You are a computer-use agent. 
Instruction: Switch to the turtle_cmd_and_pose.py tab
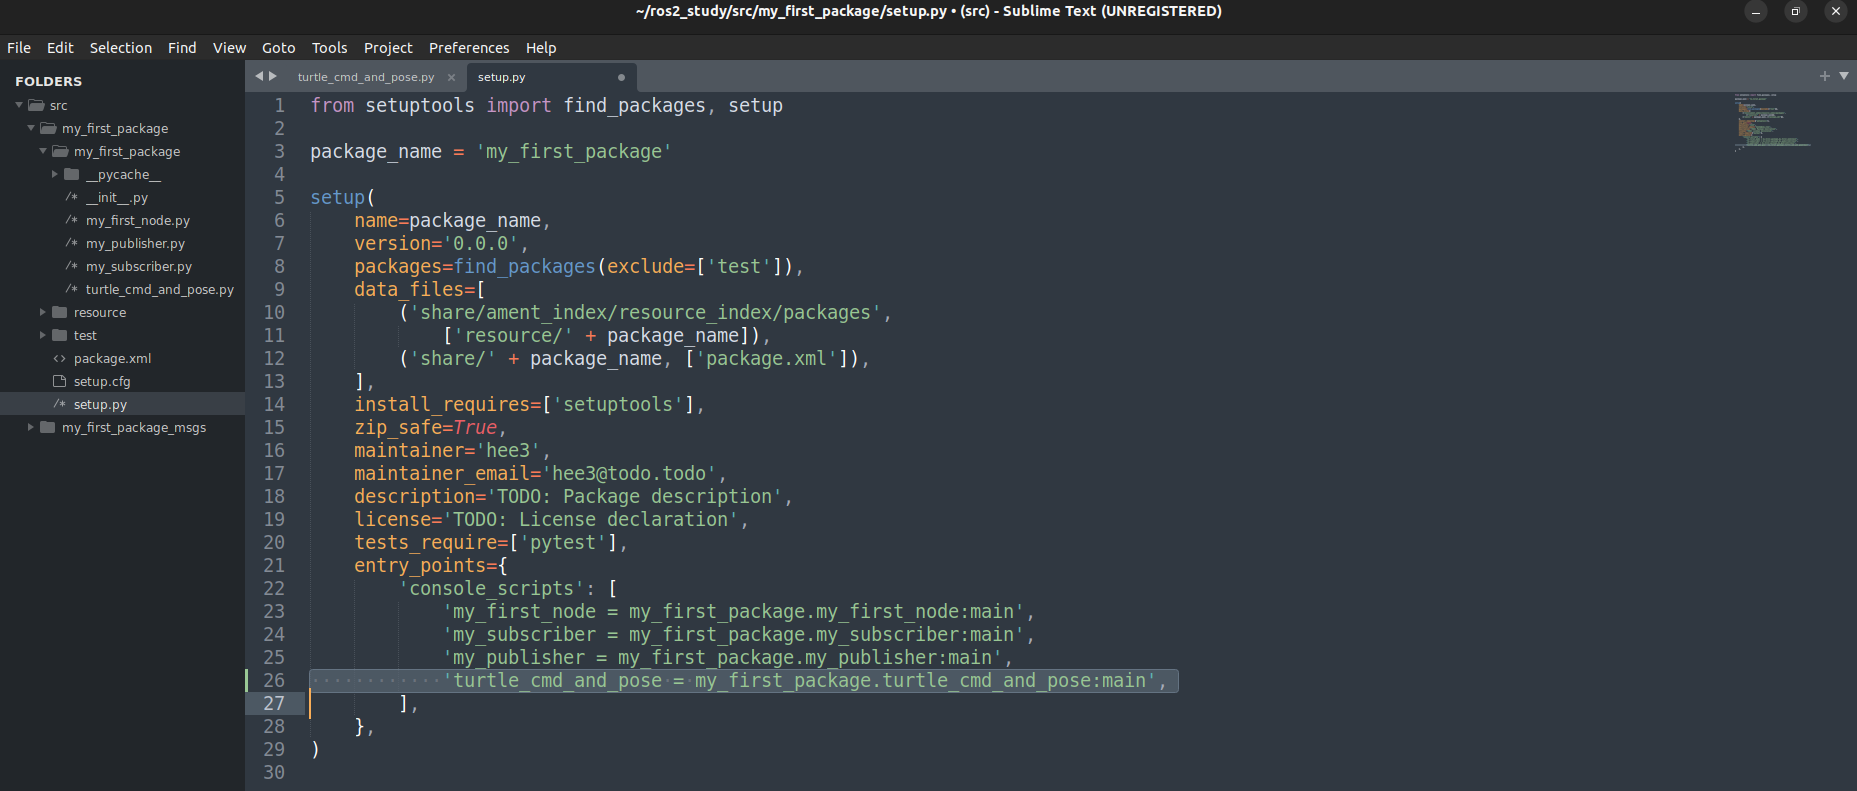coord(366,77)
